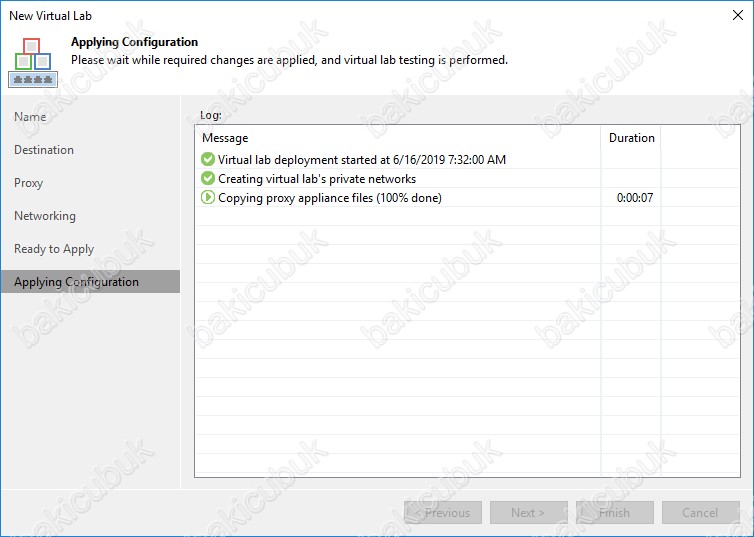This screenshot has width=754, height=537.
Task: Click the 'Please wait while required changes' description
Action: 289,60
